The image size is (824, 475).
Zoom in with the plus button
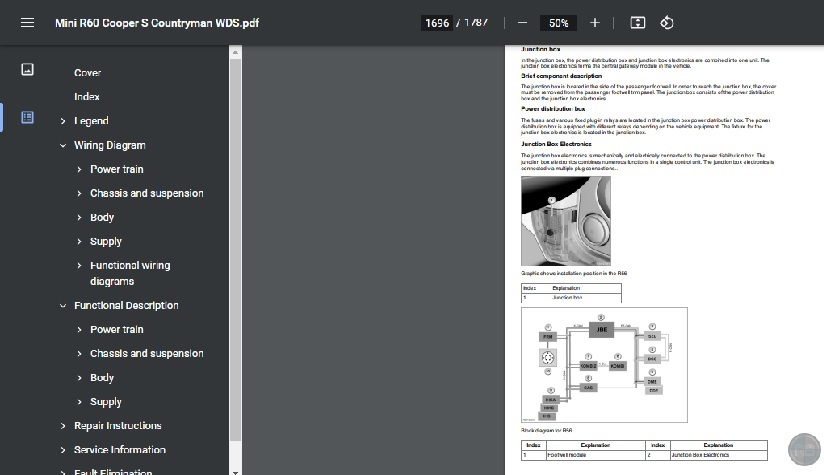594,23
